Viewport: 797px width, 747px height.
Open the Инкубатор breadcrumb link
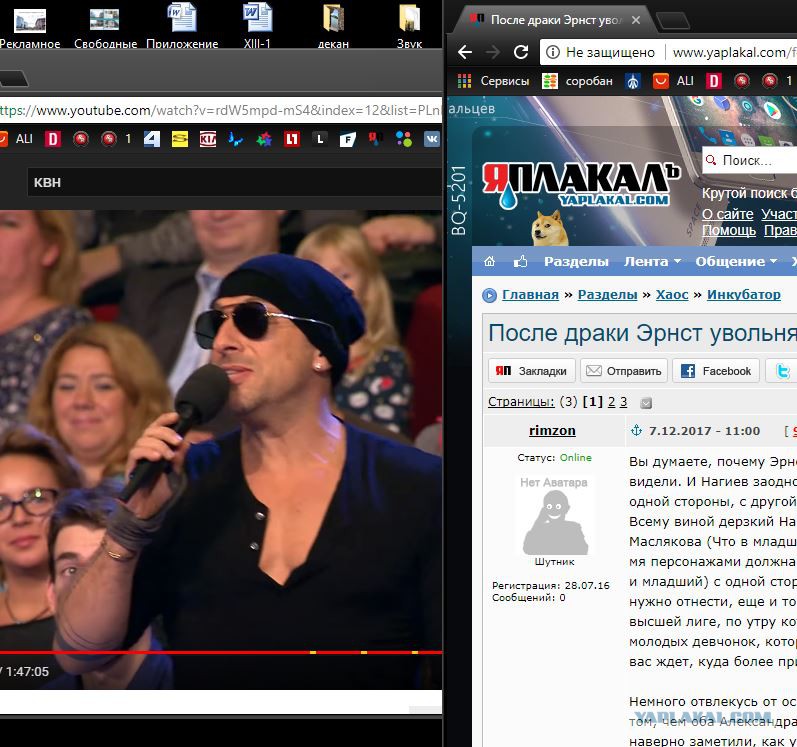click(744, 295)
